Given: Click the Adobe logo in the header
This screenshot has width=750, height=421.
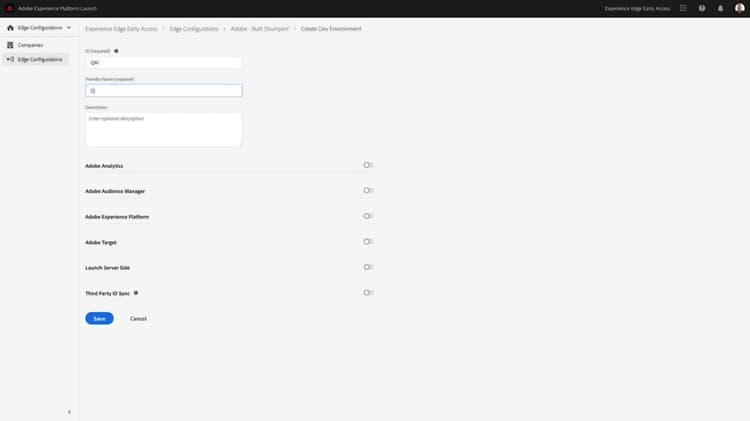Looking at the screenshot, I should [10, 8].
